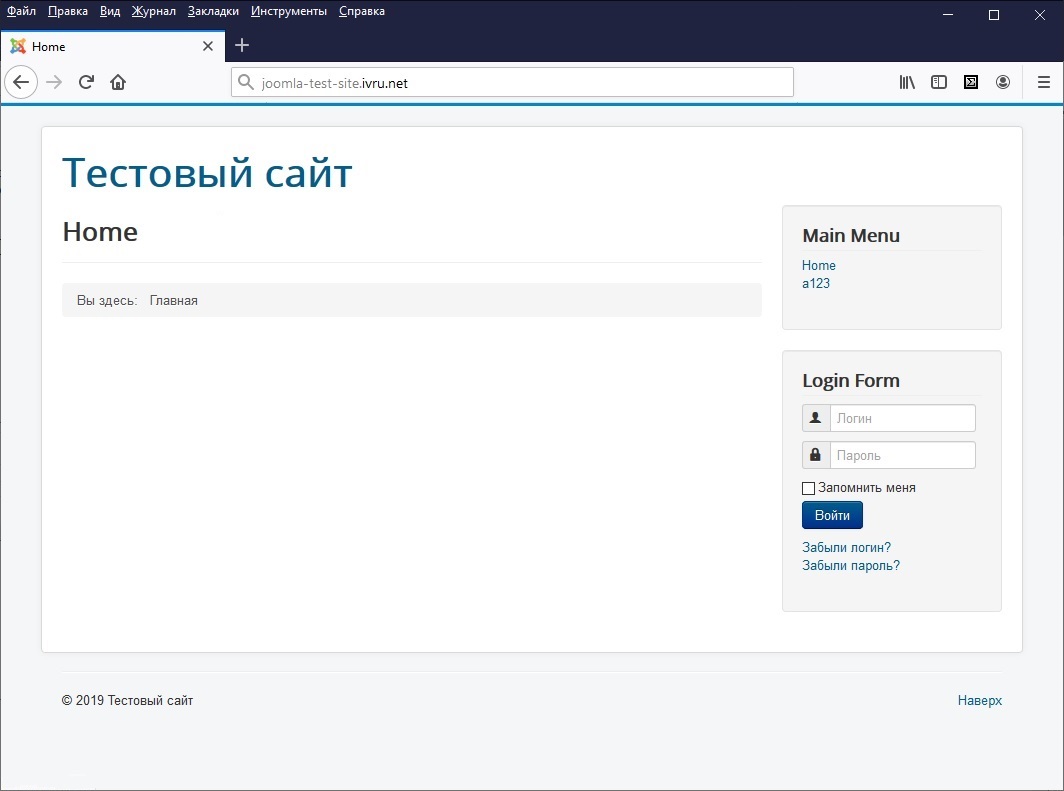
Task: Follow the Забыли логин? link
Action: pyautogui.click(x=846, y=547)
